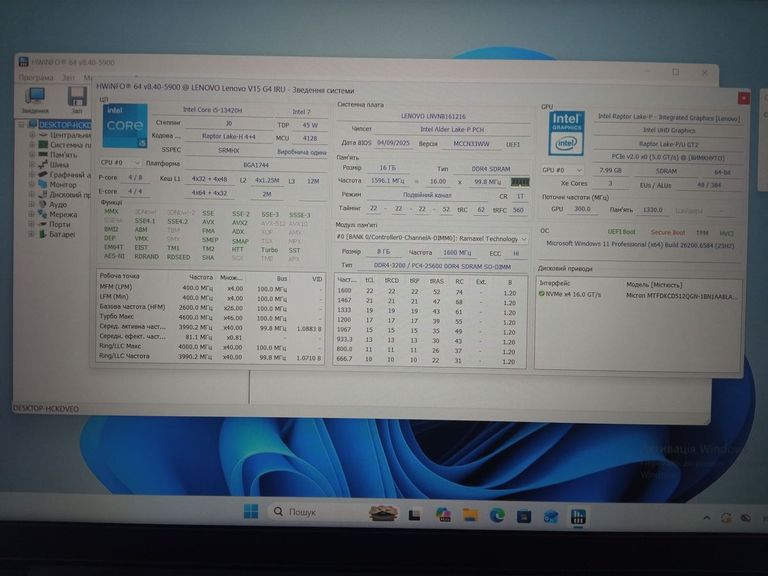Select the Монітор tree item

click(63, 185)
